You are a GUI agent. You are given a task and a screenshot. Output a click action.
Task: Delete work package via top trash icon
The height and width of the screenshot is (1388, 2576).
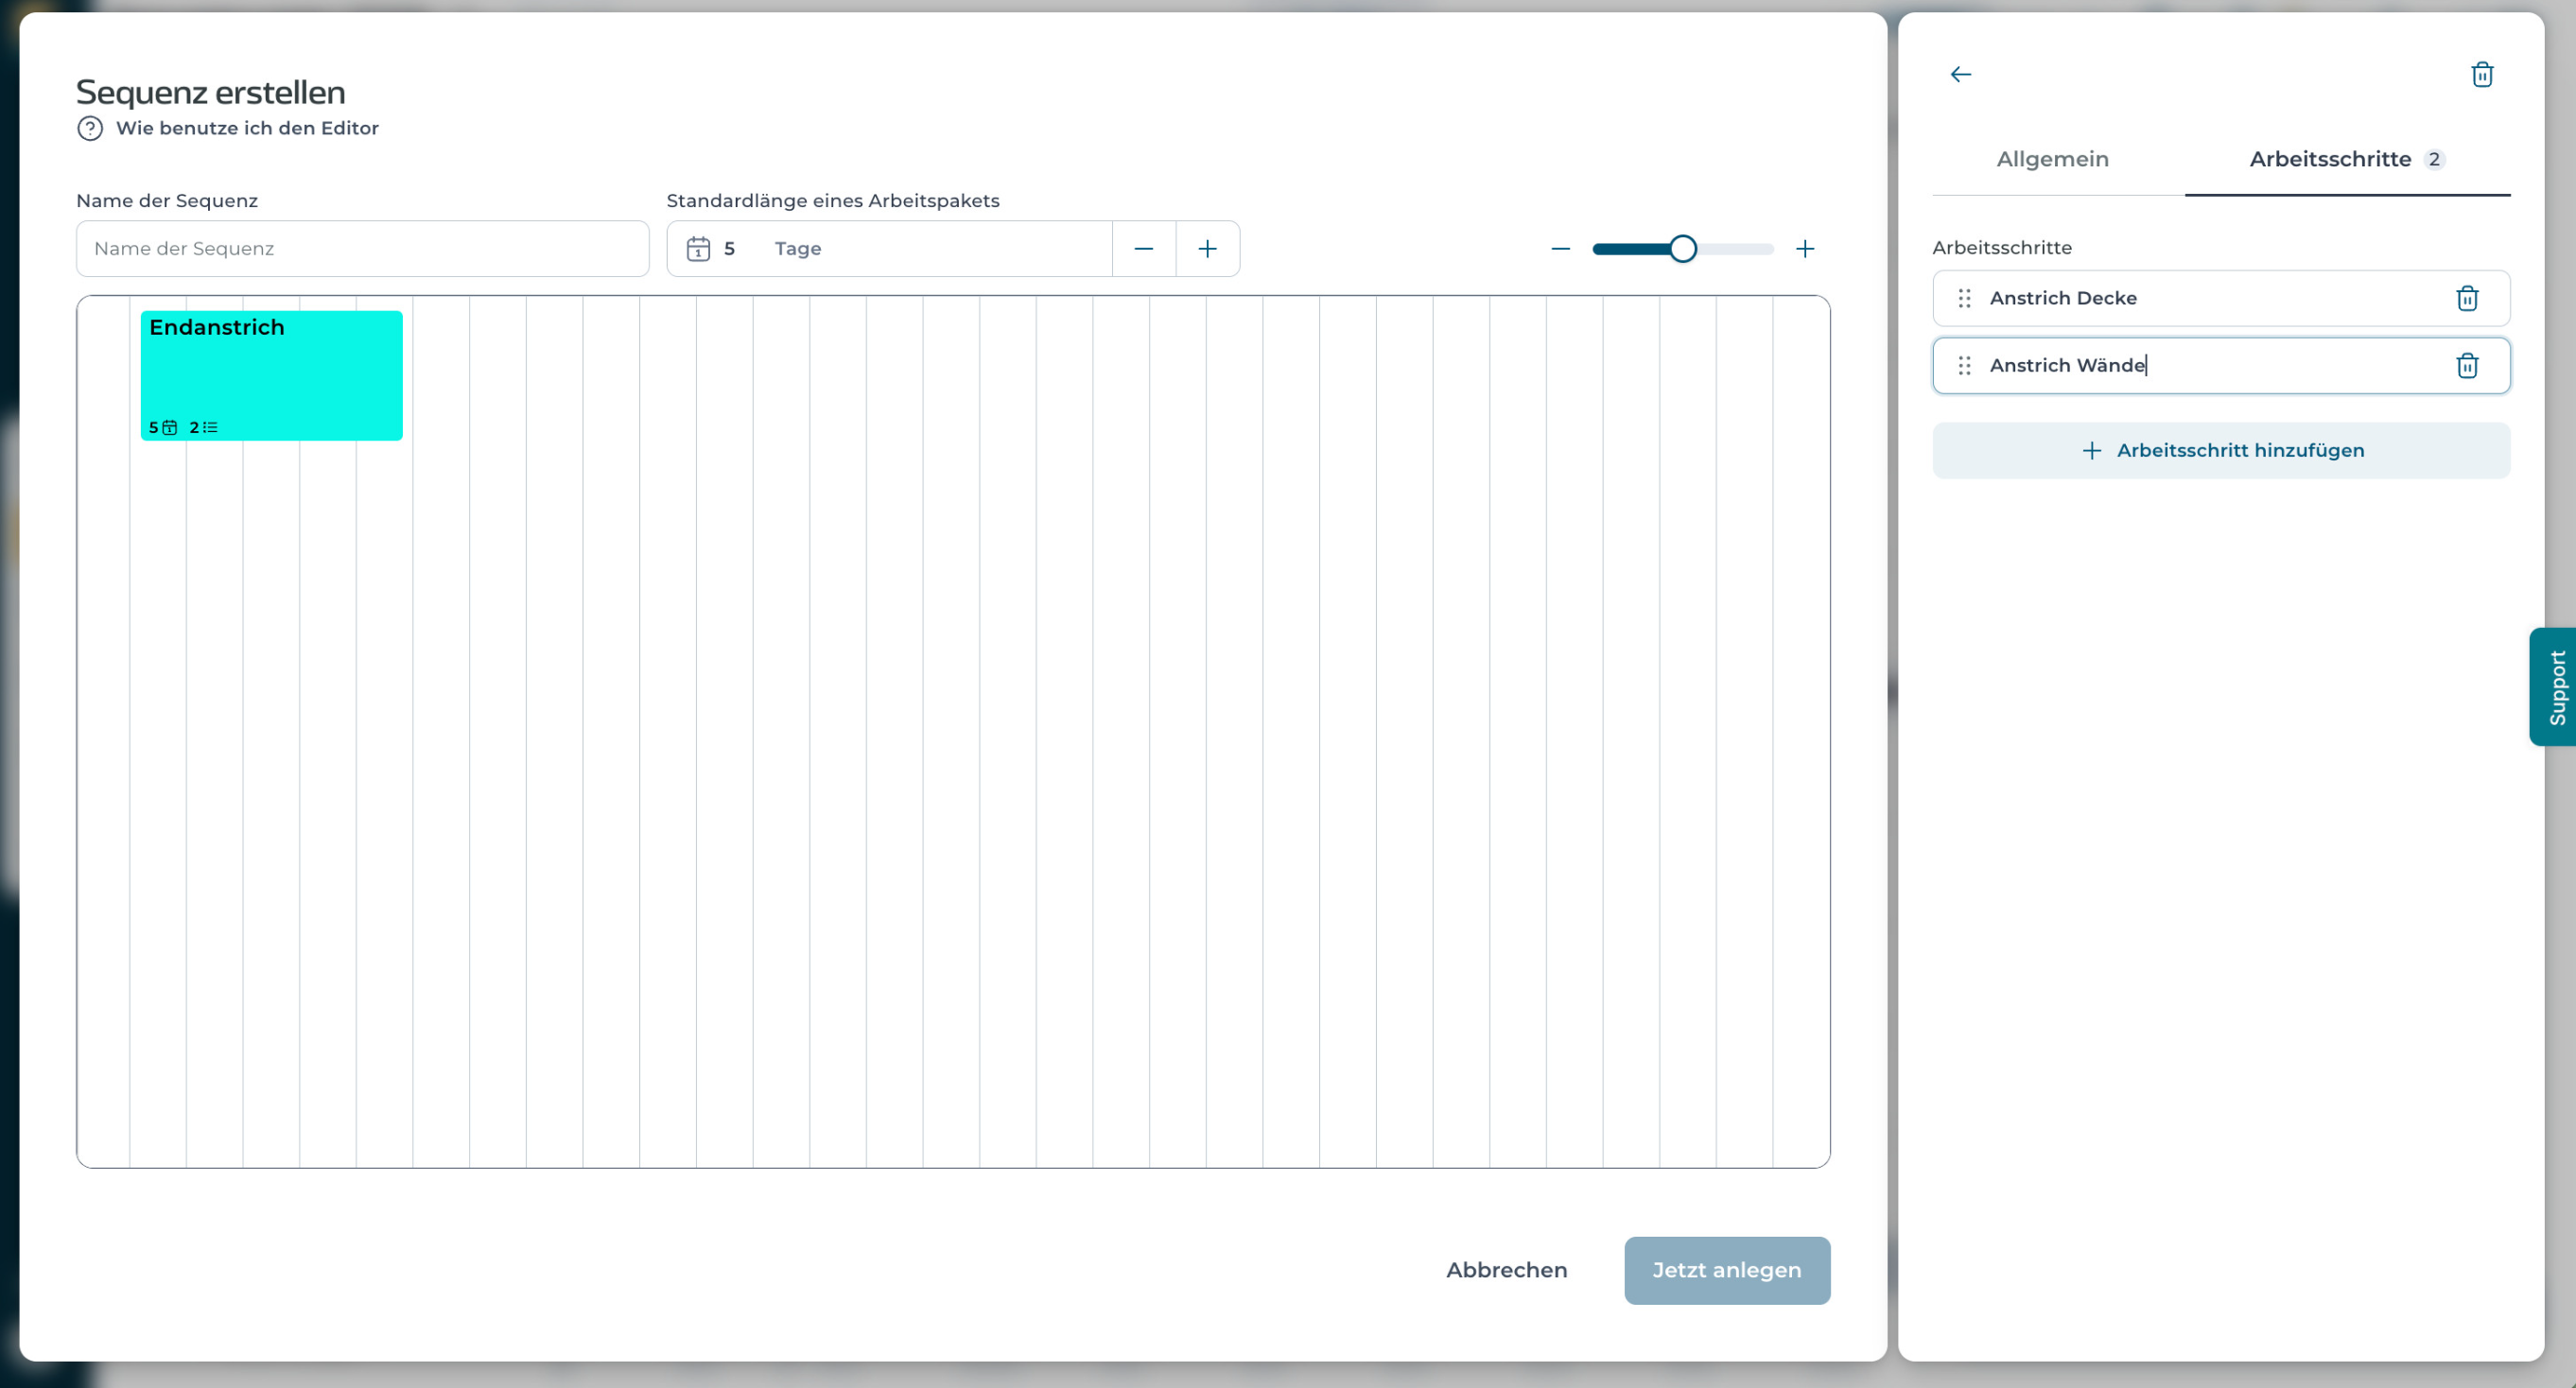[2482, 75]
